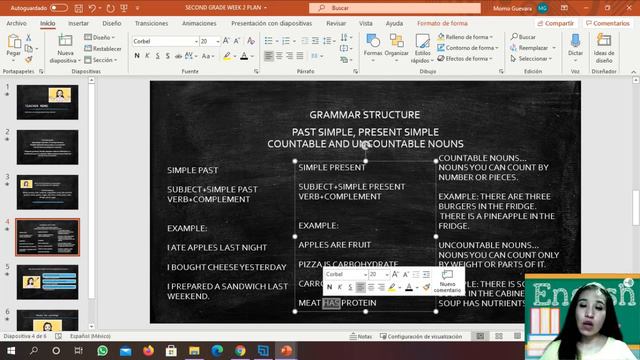Open the Aa change case dropdown
Viewport: 640px width, 360px height.
pos(208,56)
